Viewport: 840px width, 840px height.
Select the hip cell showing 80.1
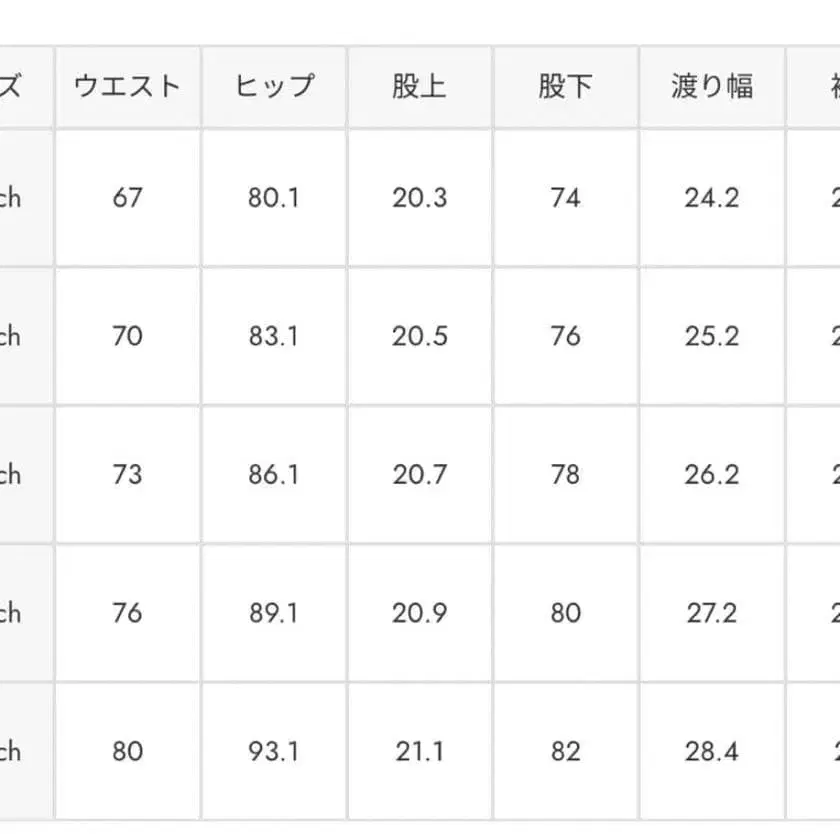(x=274, y=198)
